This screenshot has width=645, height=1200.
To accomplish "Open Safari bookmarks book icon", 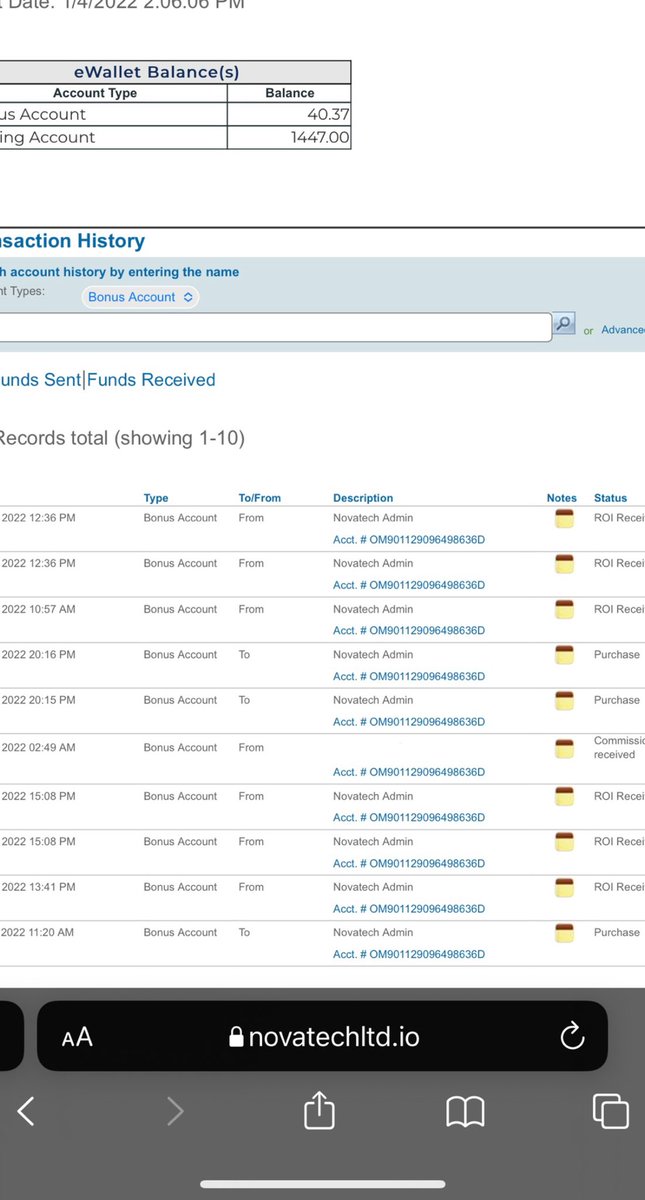I will pyautogui.click(x=465, y=1111).
